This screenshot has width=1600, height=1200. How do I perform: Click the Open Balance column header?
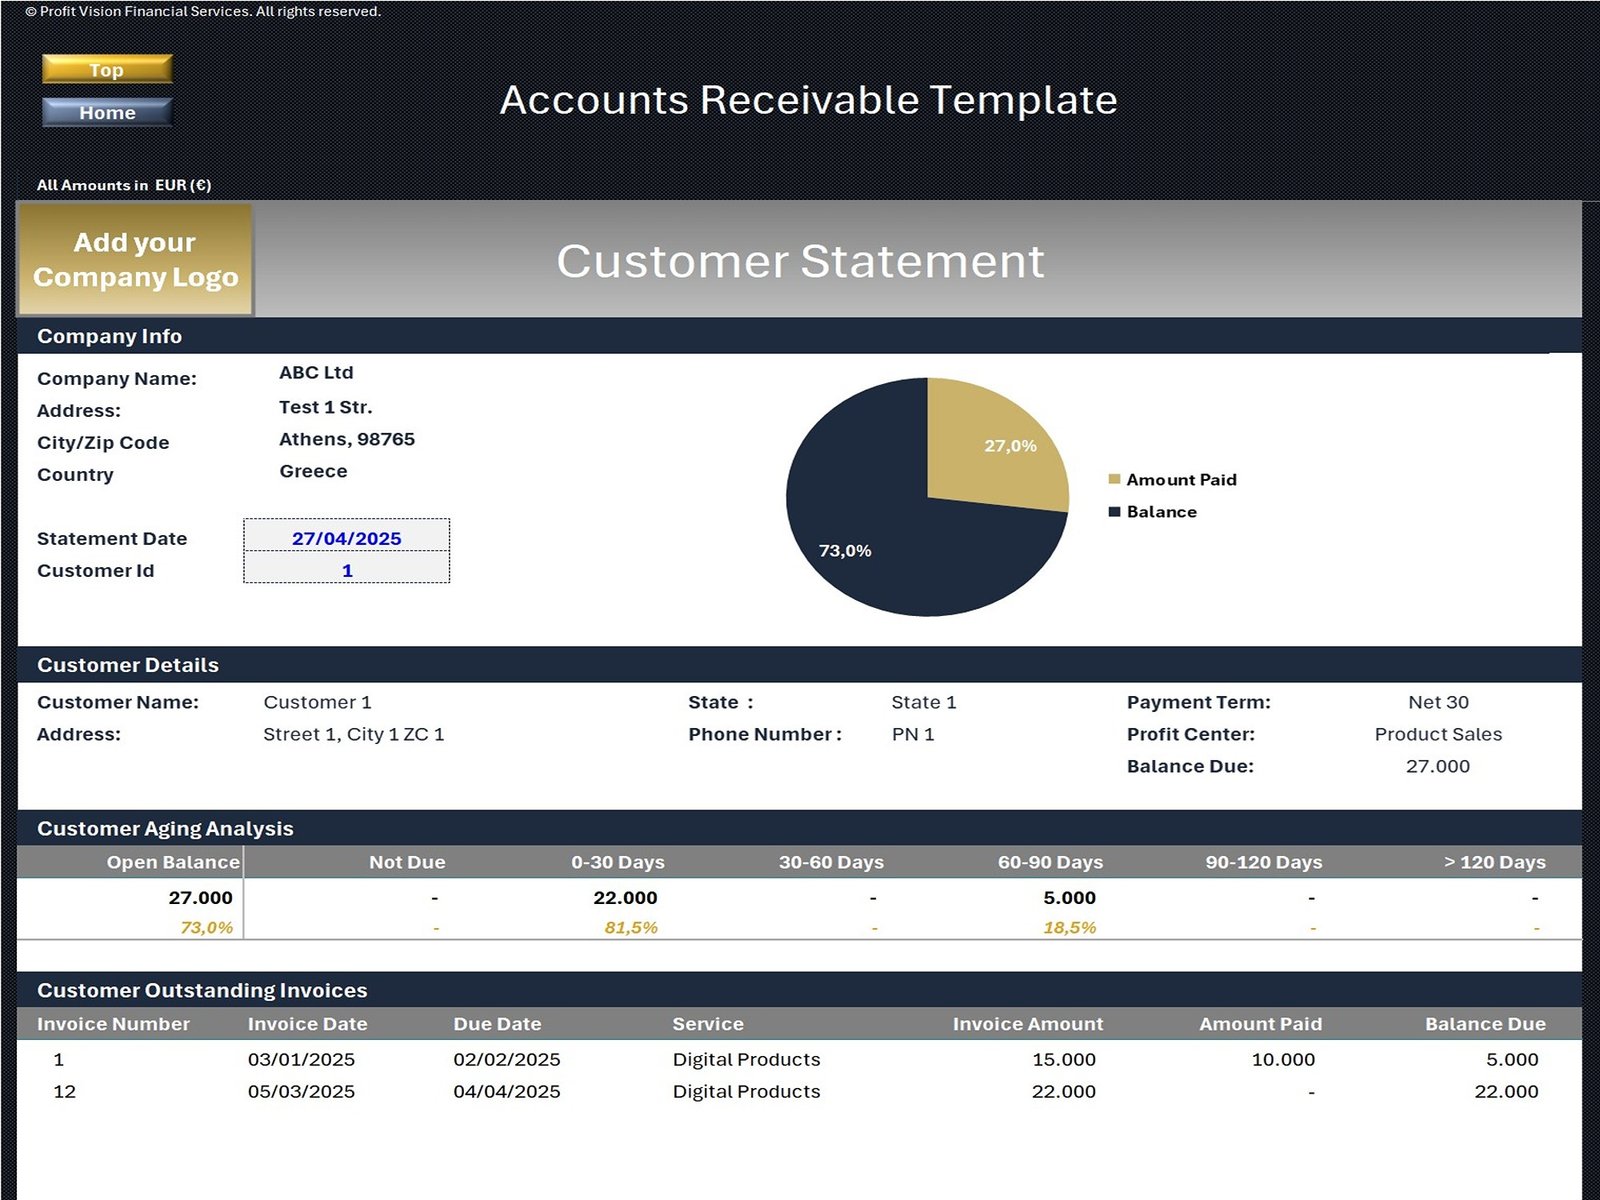[172, 862]
